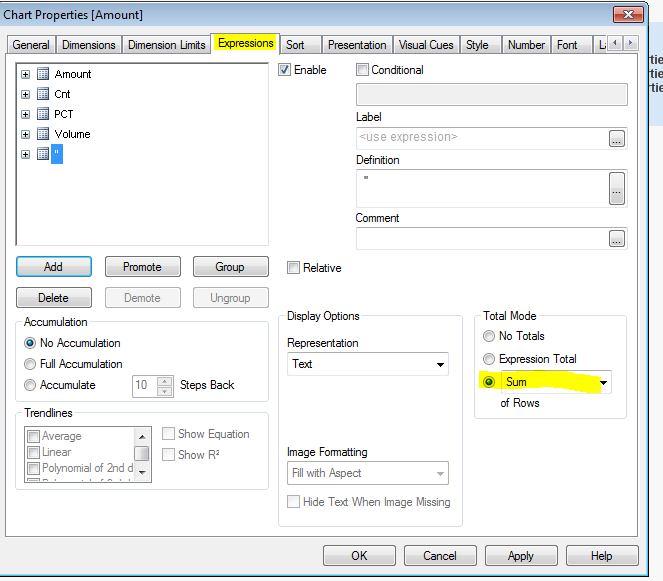Switch to the Dimension Limits tab
Screen dimensions: 663x581
(167, 45)
